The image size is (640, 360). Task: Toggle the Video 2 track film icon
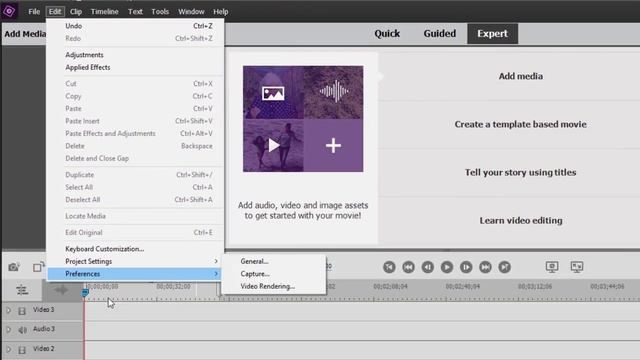[x=22, y=349]
